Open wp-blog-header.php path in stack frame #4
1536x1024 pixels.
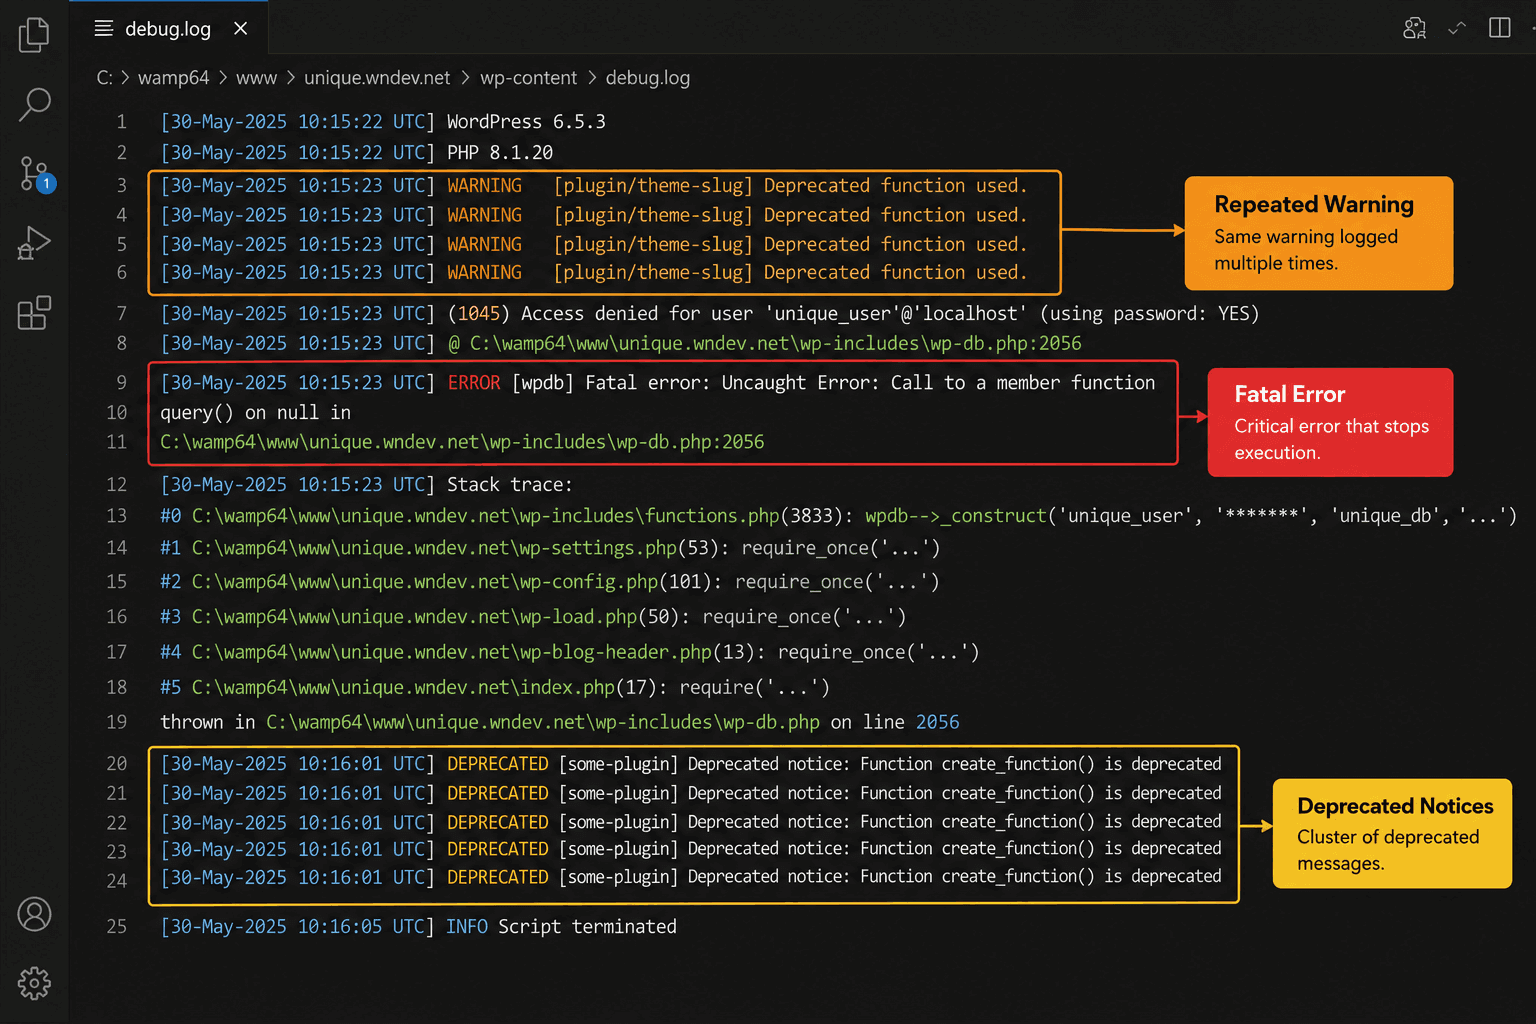(x=452, y=651)
